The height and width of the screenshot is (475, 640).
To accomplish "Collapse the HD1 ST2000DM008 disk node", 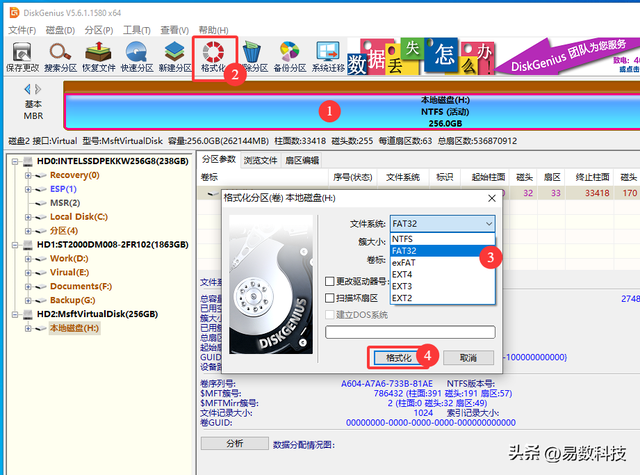I will [15, 245].
